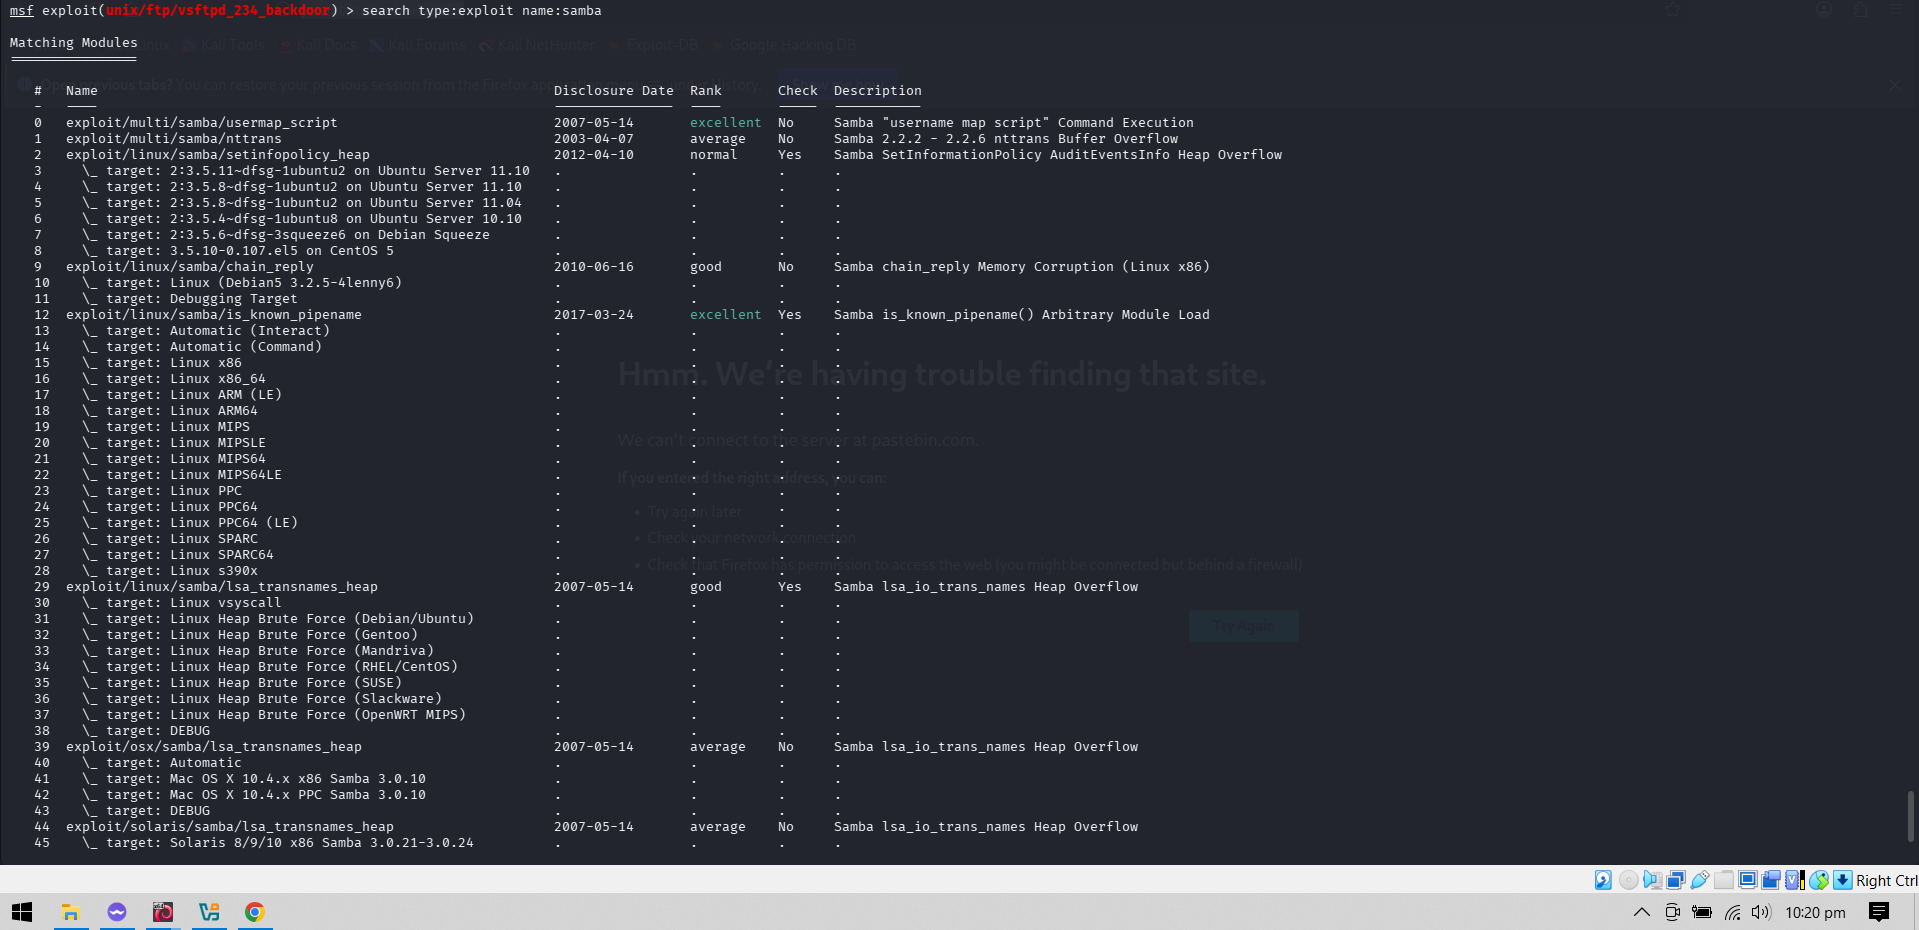Click the disclosure date 2017-03-24
1919x930 pixels.
pos(594,315)
